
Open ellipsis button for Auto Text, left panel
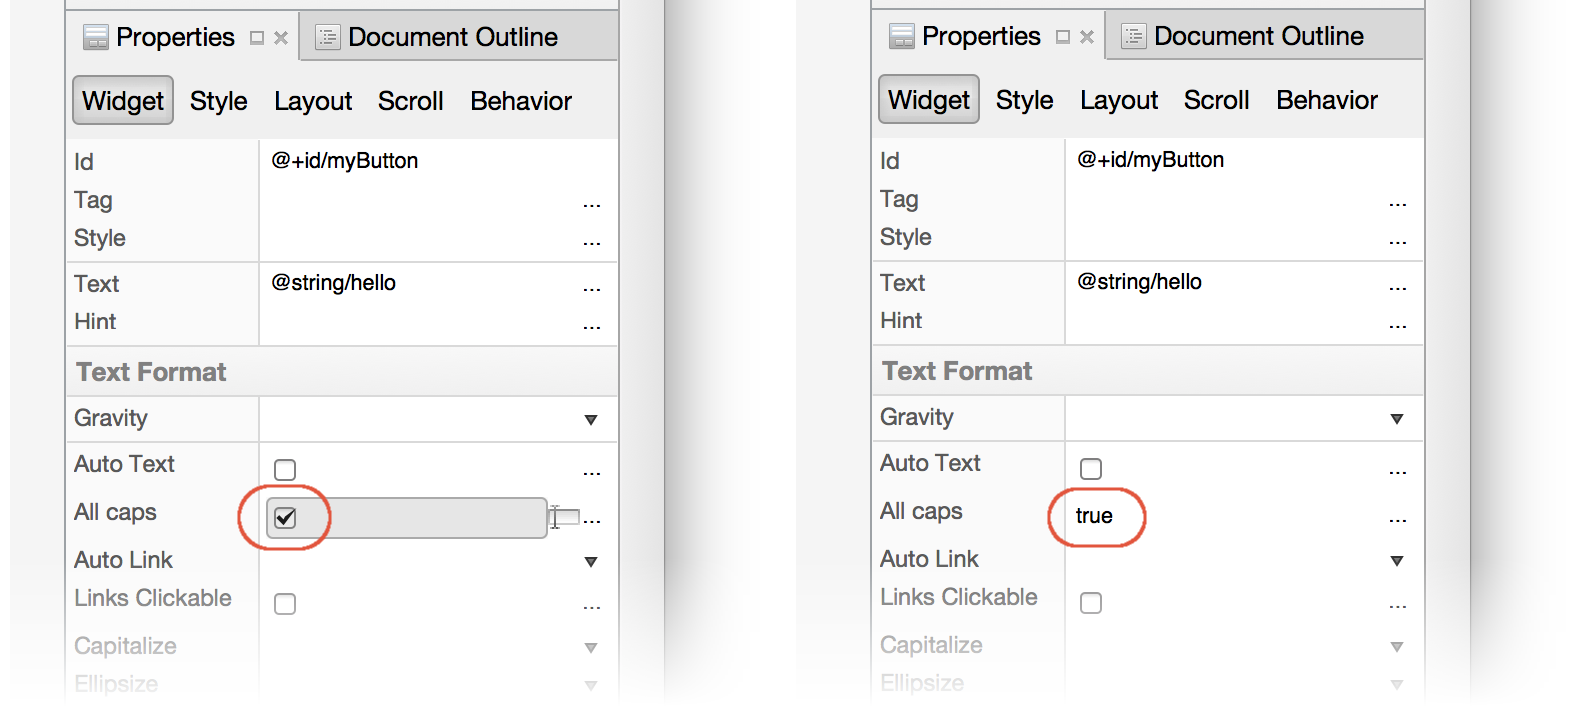pyautogui.click(x=592, y=472)
